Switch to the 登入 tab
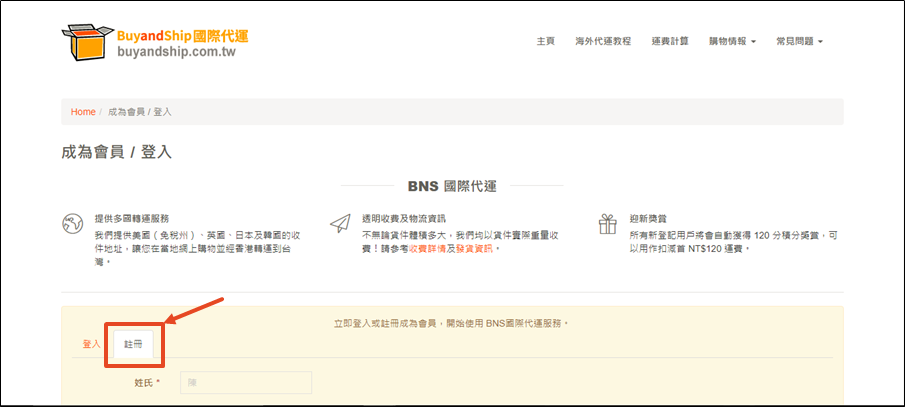Image resolution: width=905 pixels, height=407 pixels. (91, 343)
